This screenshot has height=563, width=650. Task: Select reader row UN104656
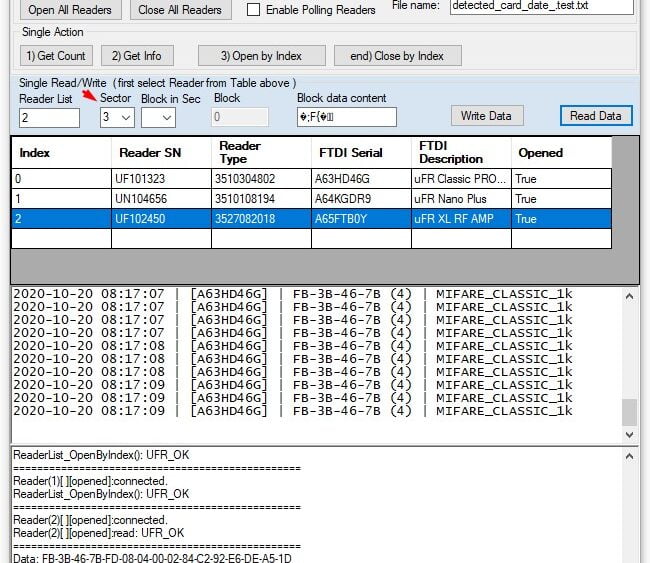[311, 199]
